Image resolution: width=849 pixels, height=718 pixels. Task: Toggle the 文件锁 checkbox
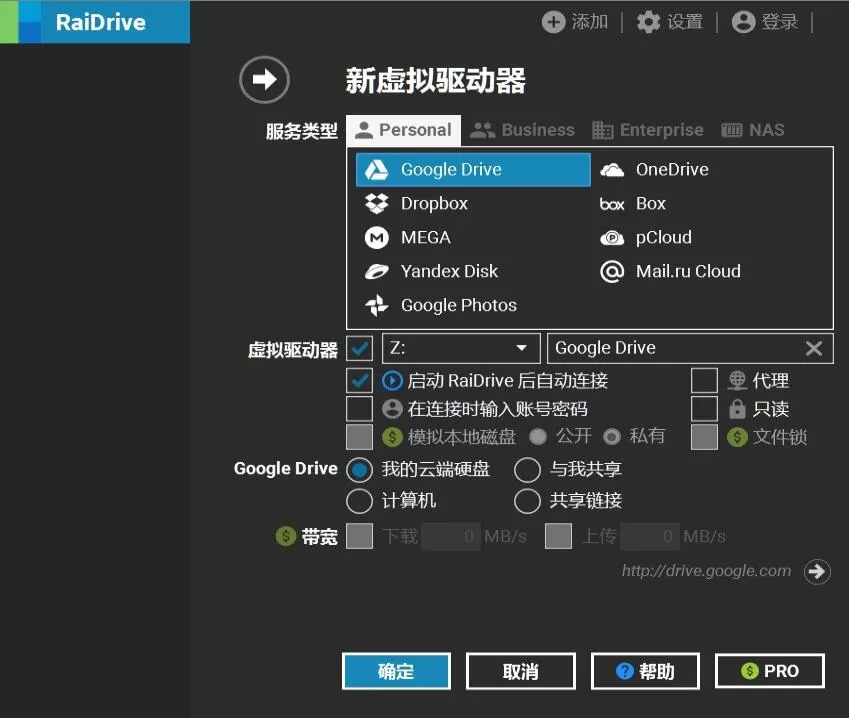(704, 437)
